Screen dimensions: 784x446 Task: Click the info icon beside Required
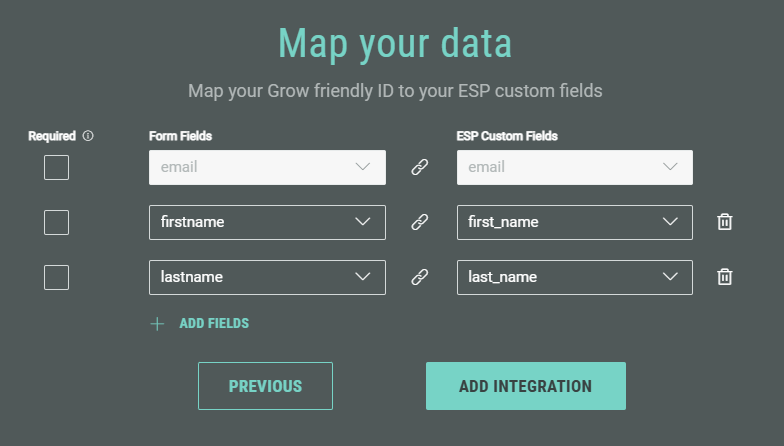[88, 136]
